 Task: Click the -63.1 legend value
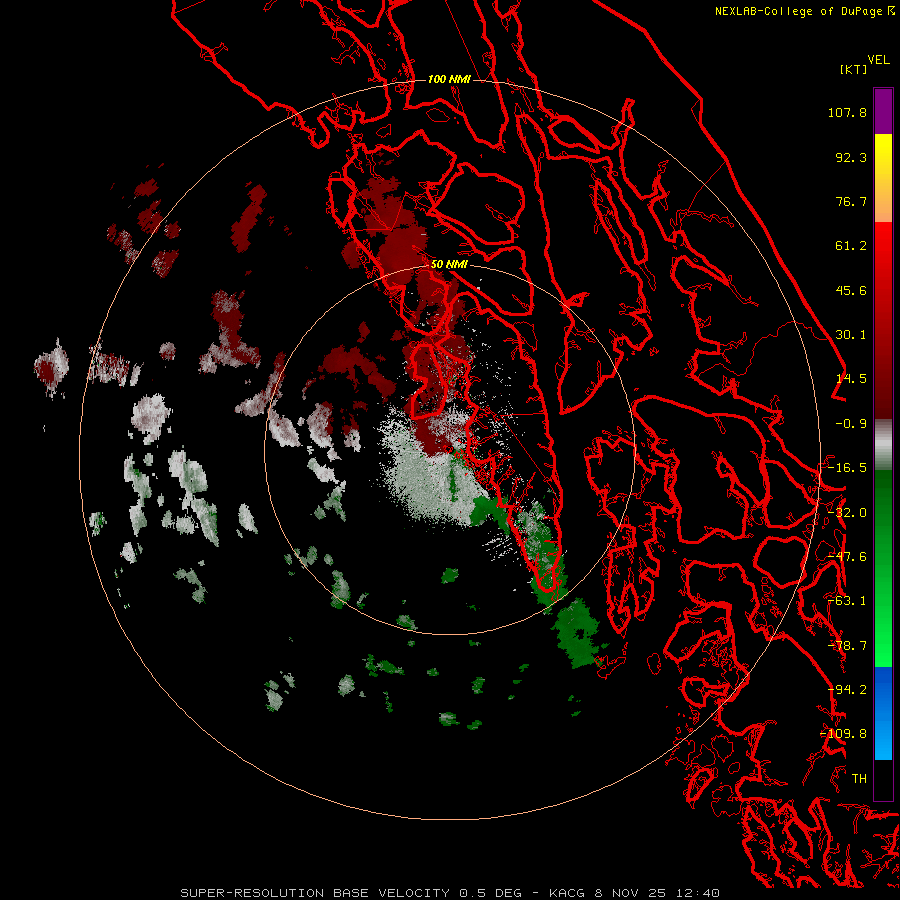point(847,601)
